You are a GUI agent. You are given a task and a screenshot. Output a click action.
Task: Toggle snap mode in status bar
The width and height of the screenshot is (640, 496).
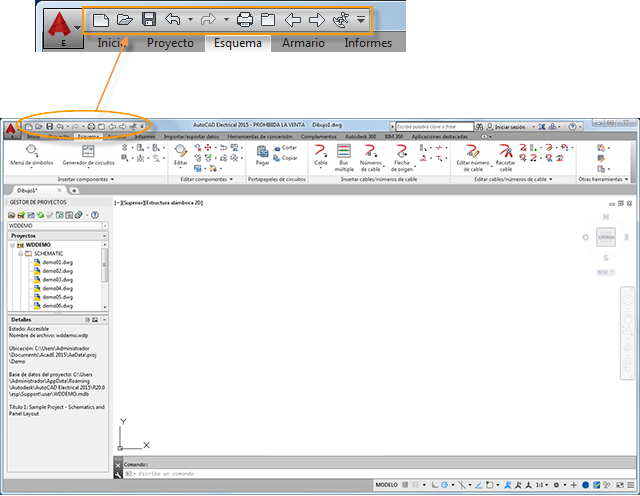point(415,485)
